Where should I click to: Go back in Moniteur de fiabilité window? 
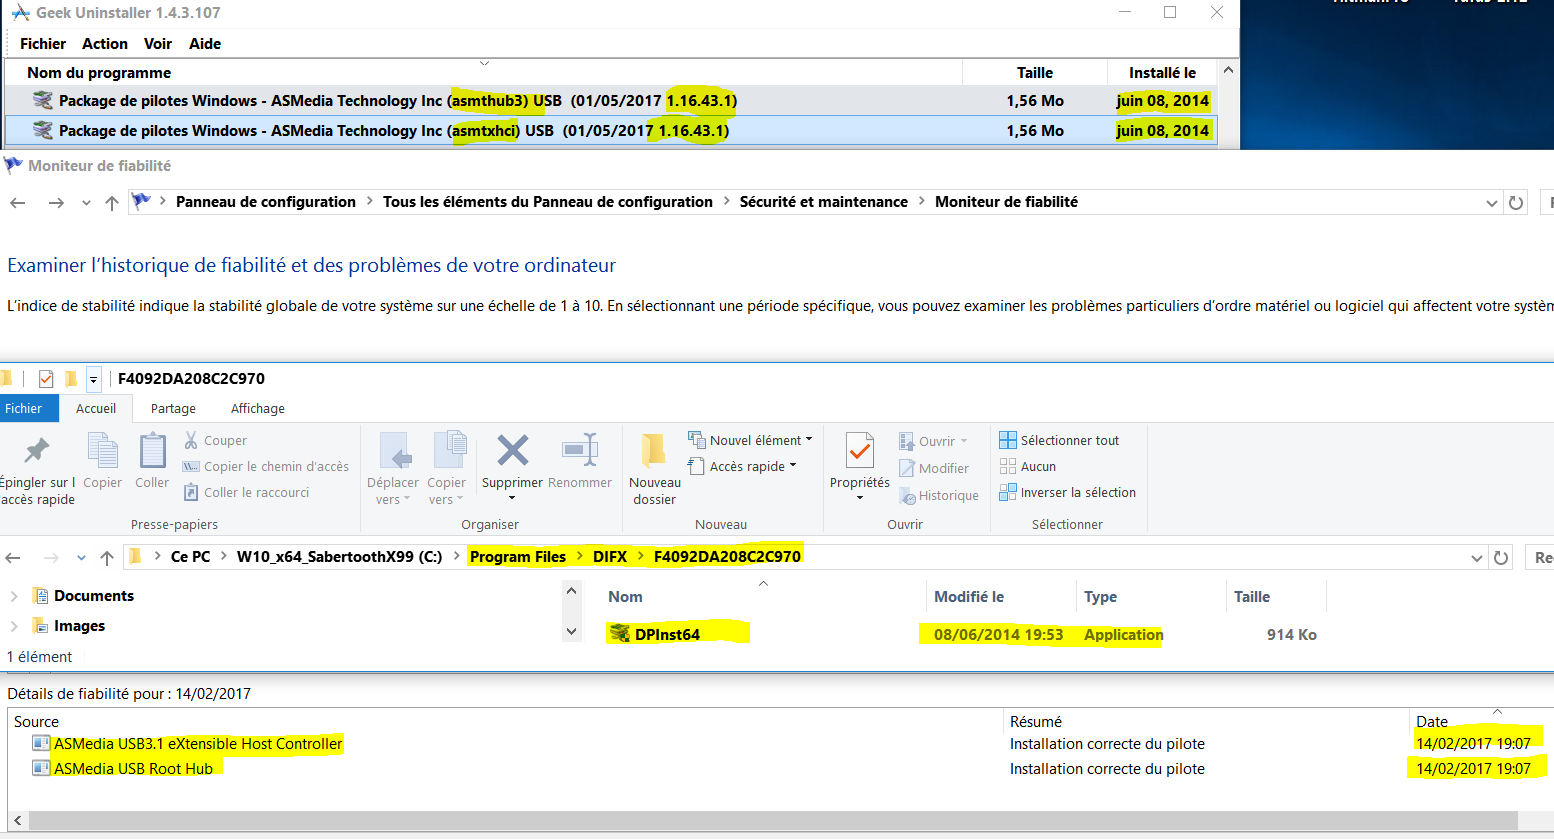(18, 202)
